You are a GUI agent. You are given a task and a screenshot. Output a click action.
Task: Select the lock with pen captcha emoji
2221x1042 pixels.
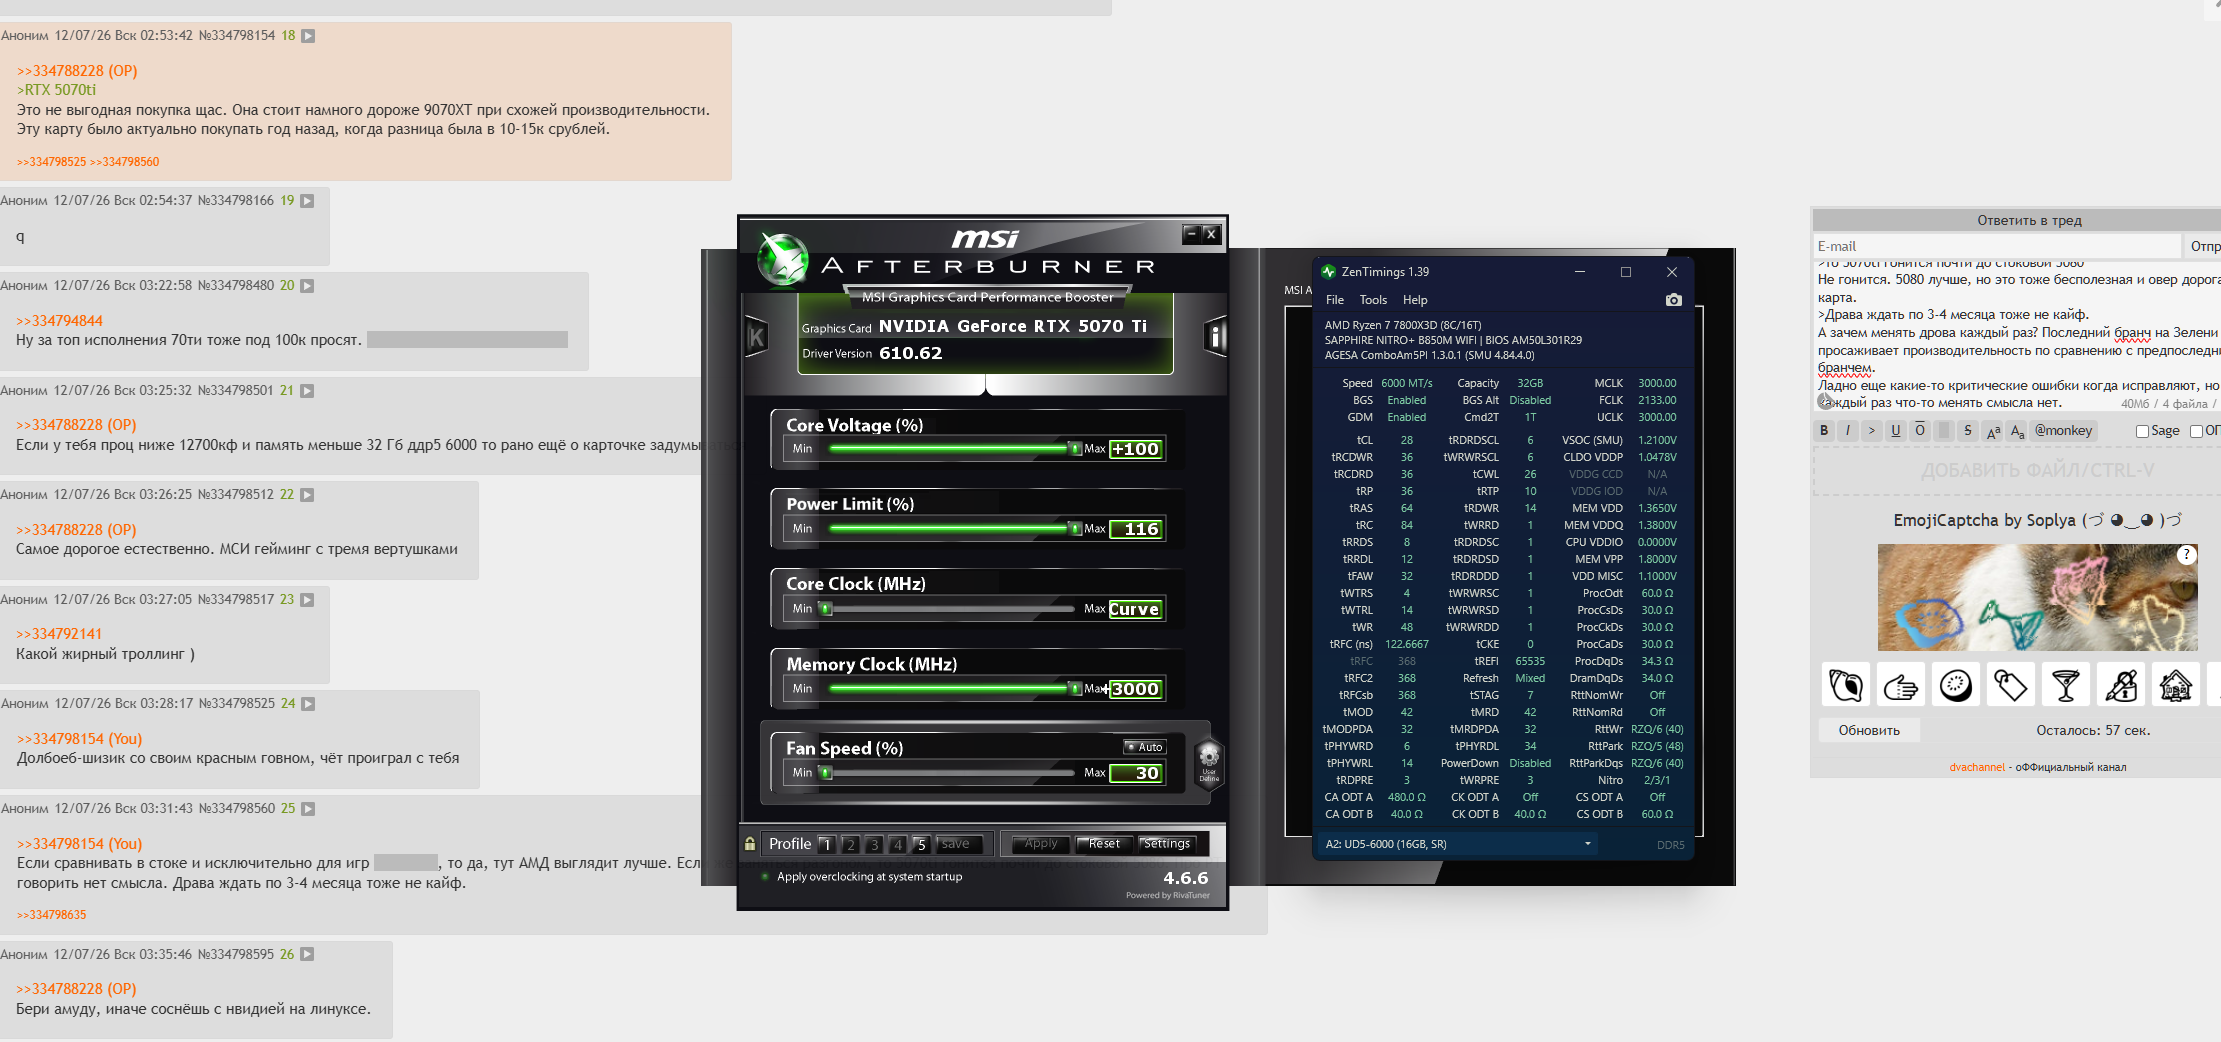pos(2121,685)
